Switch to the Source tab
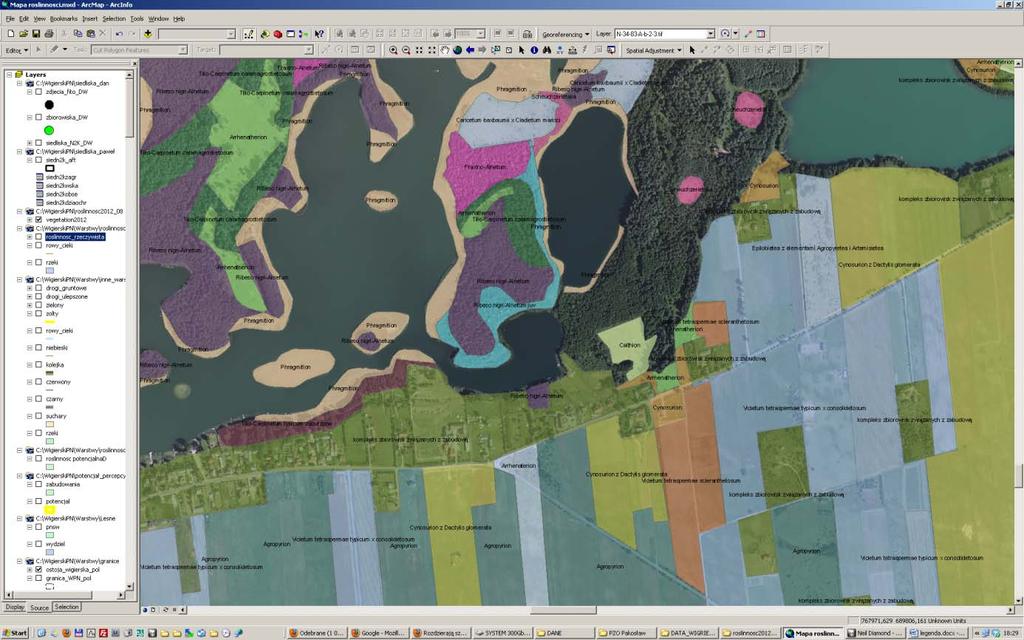Image resolution: width=1024 pixels, height=640 pixels. coord(39,607)
